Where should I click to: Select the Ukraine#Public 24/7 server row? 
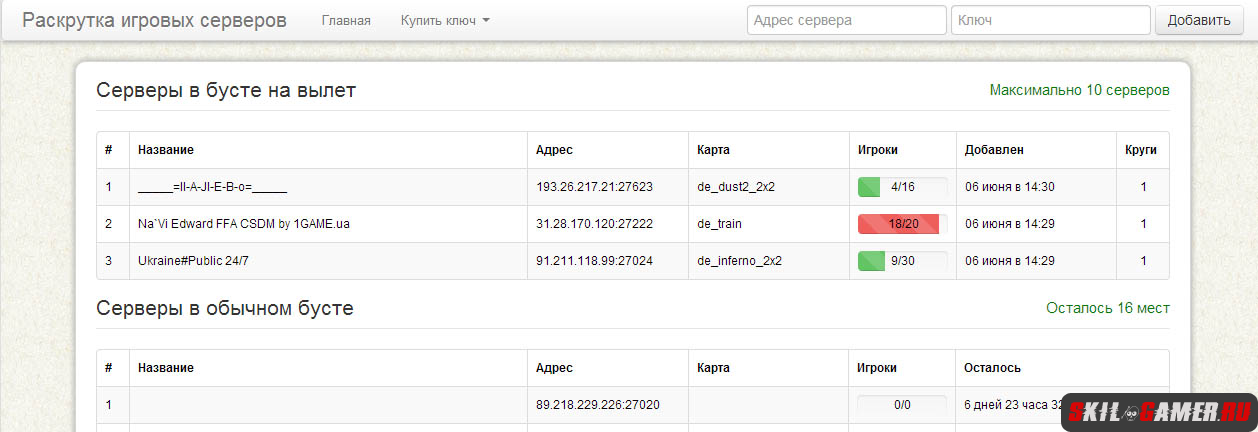click(632, 261)
